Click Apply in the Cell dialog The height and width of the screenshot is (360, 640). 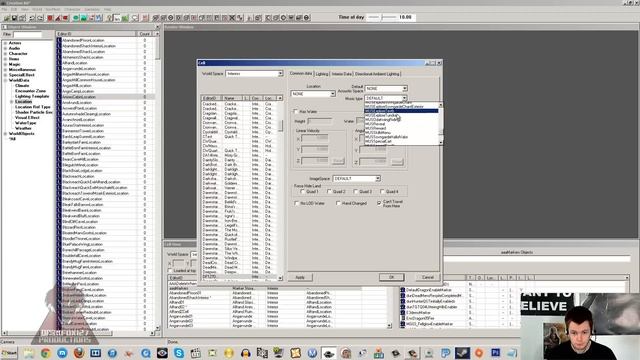[x=300, y=277]
